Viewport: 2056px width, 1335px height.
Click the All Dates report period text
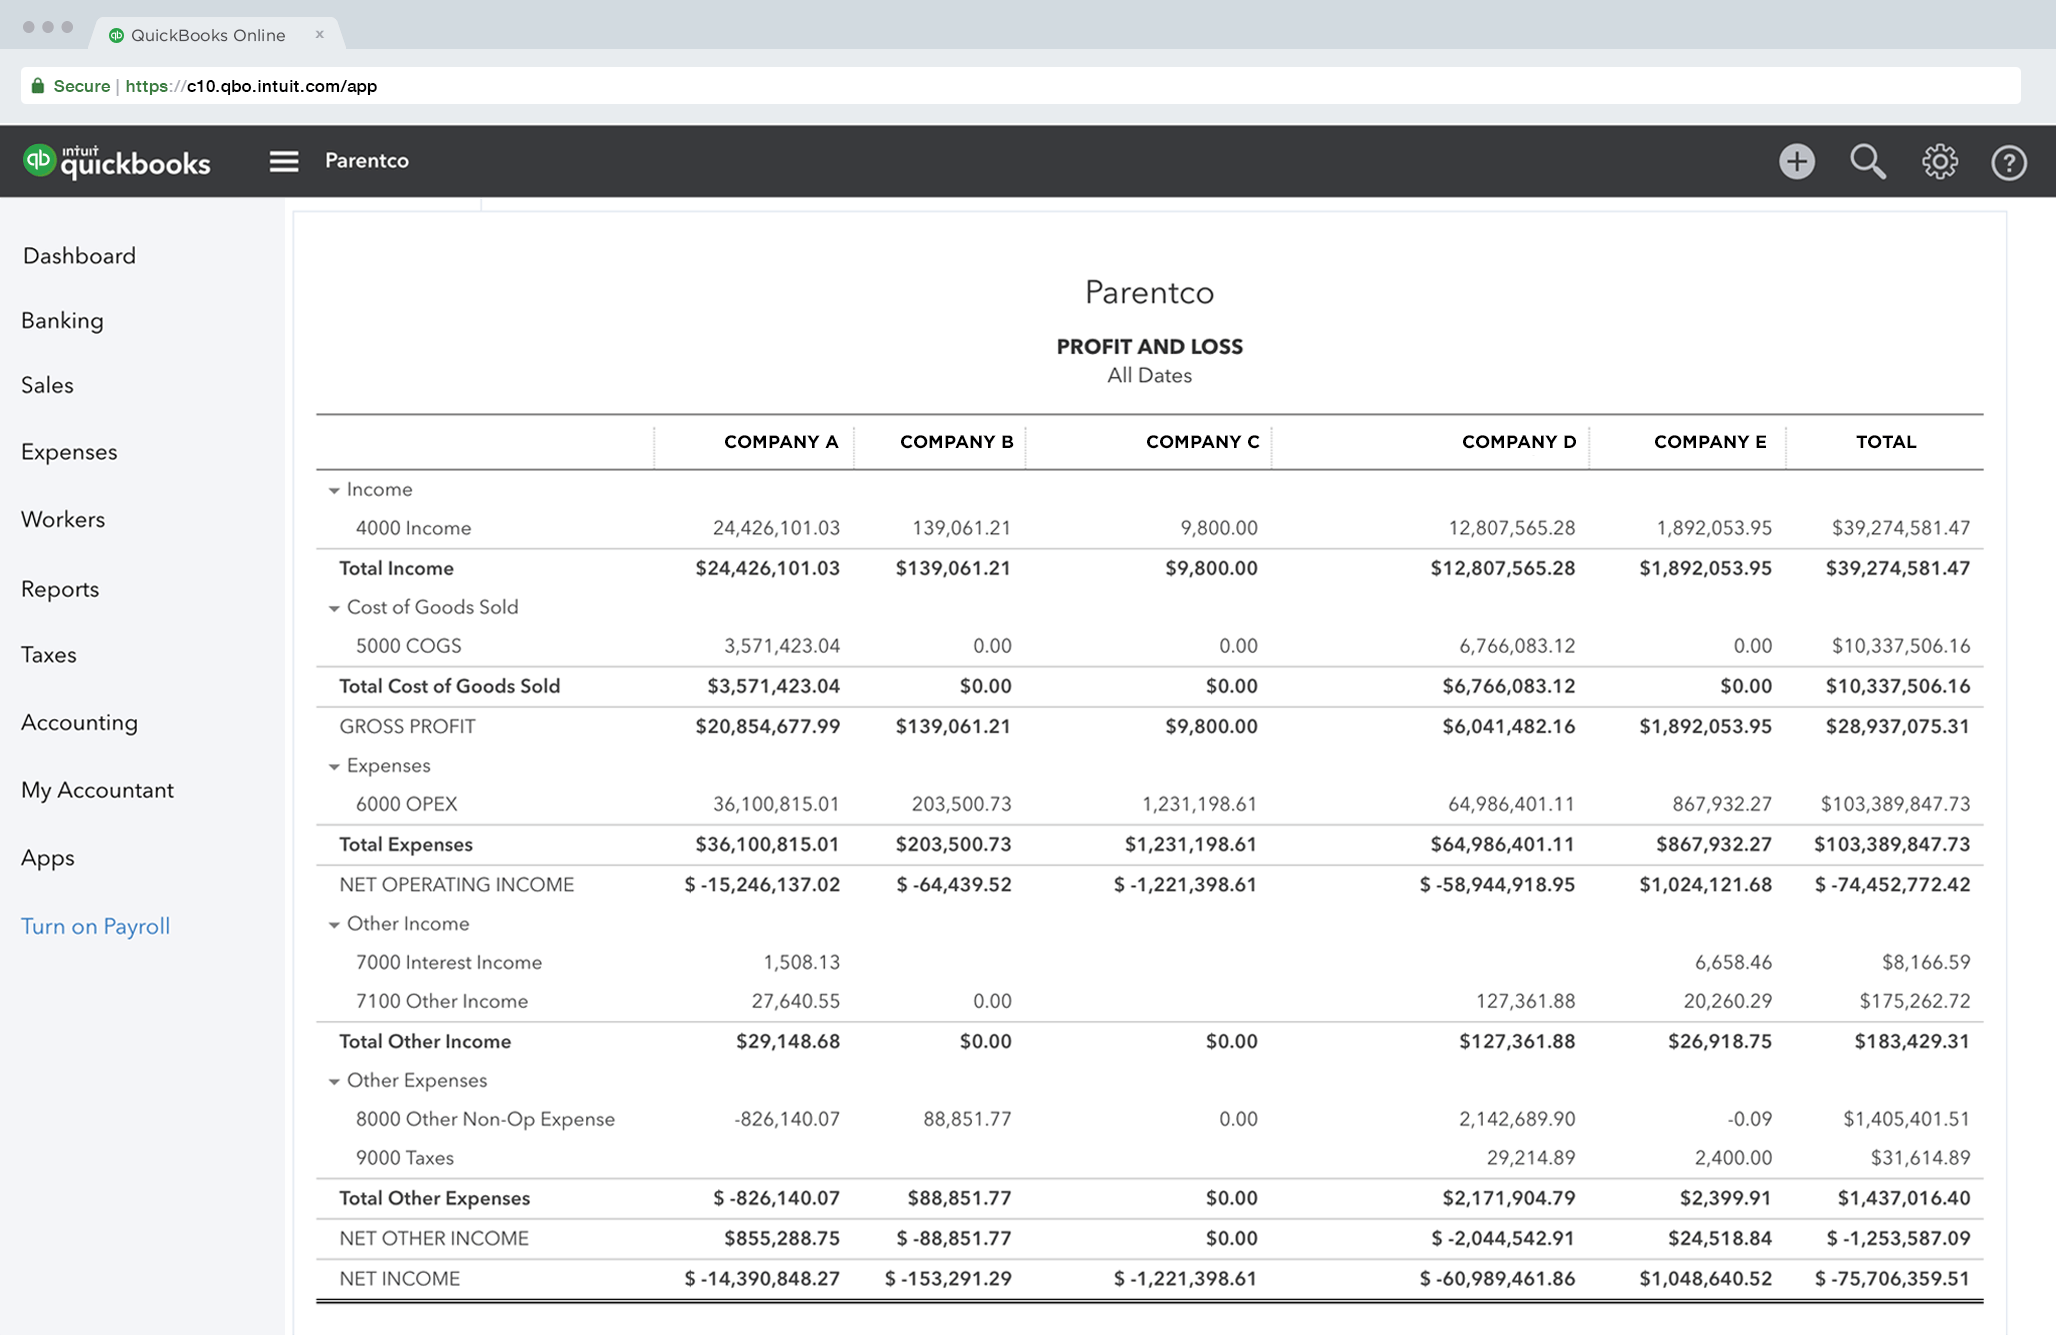pos(1149,376)
